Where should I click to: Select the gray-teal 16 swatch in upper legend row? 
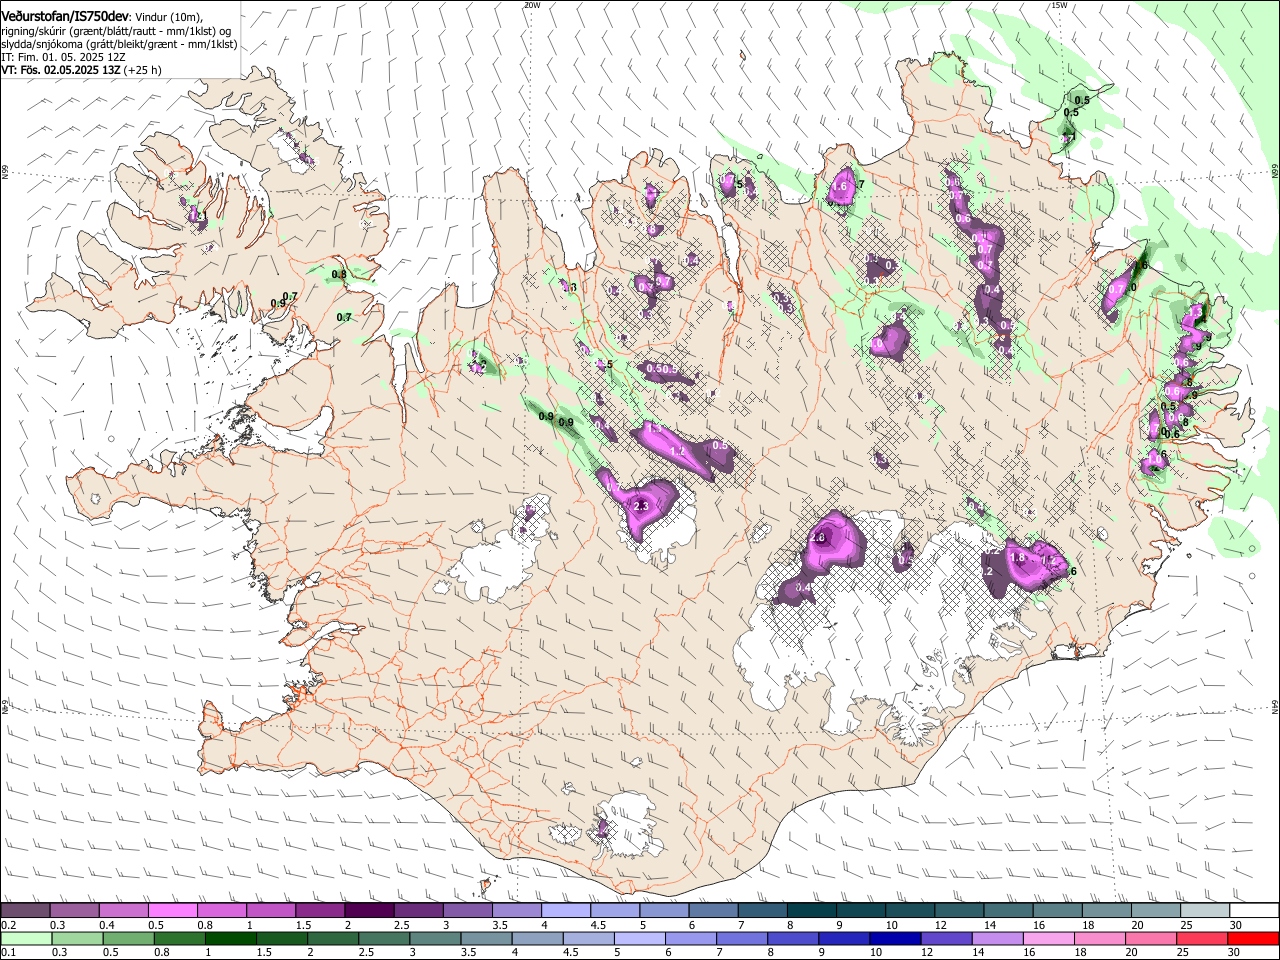pos(1058,911)
